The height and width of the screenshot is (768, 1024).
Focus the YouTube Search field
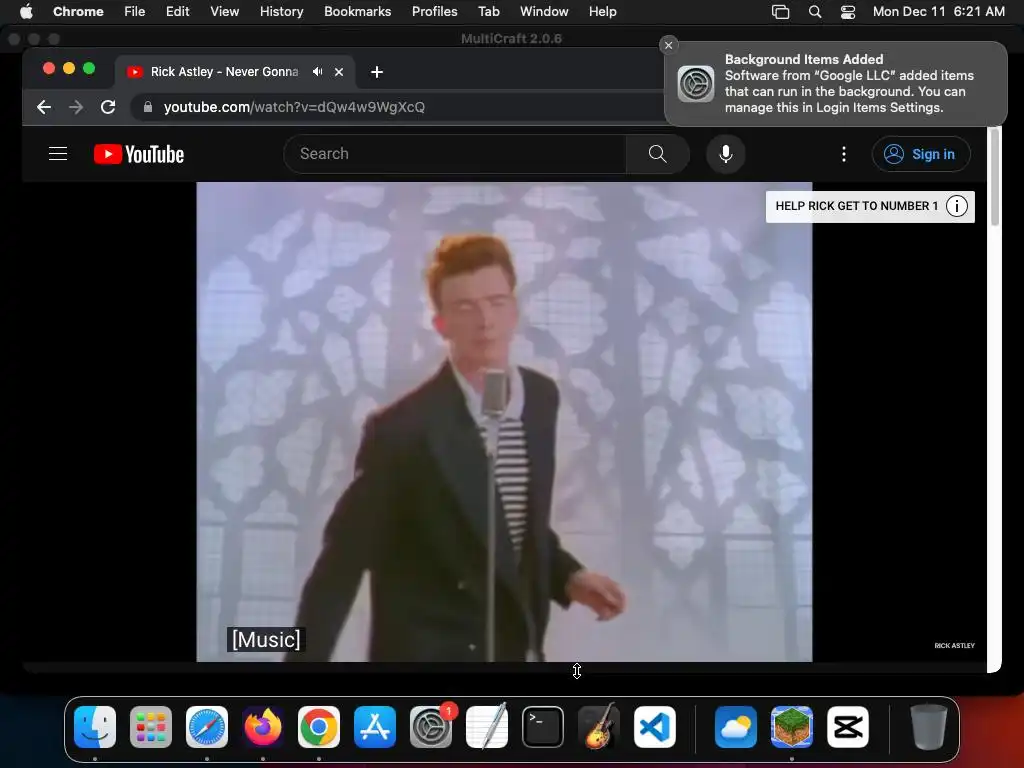click(455, 154)
